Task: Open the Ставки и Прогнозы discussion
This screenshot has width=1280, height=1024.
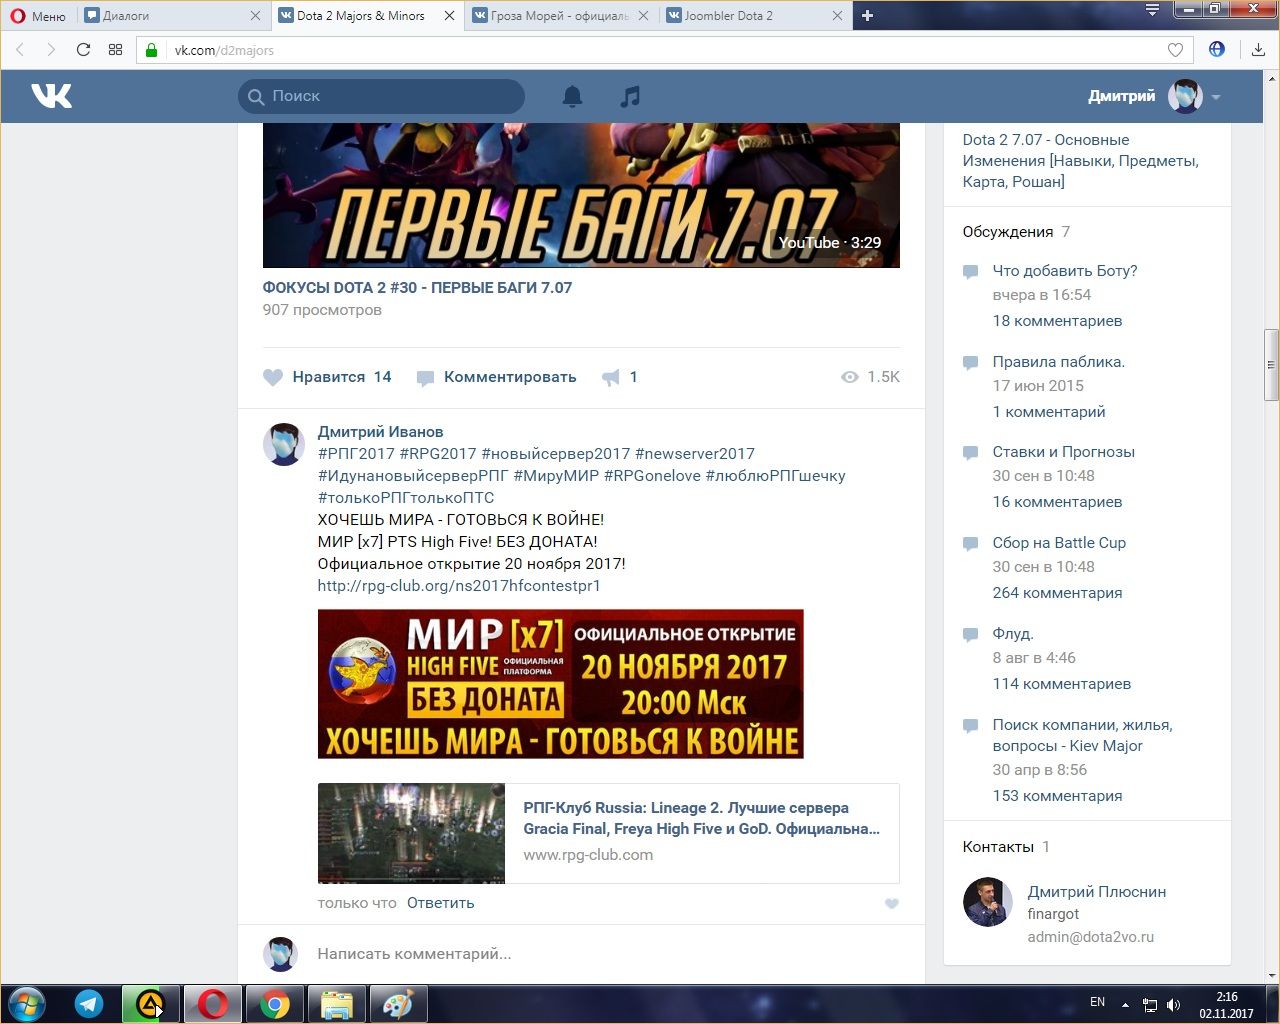Action: pos(1063,452)
